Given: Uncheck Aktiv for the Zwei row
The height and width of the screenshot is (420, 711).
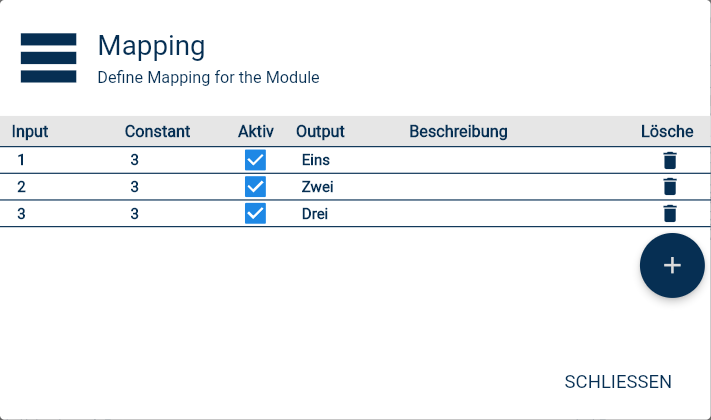Looking at the screenshot, I should pos(255,186).
